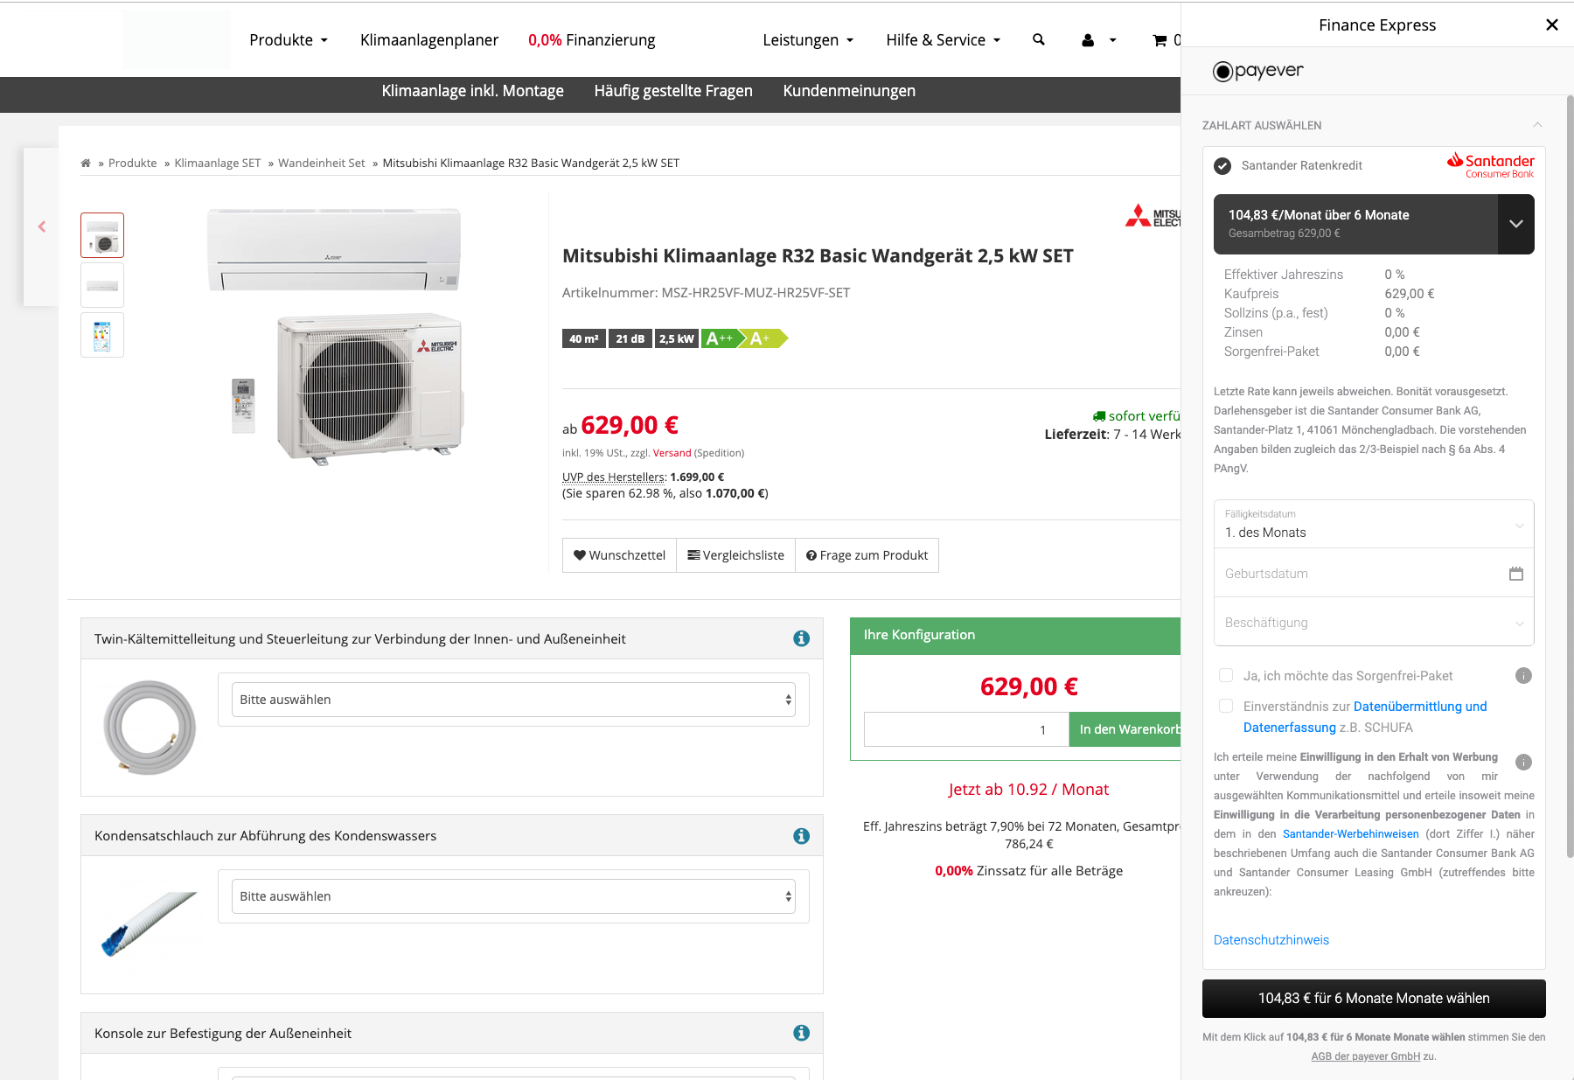The width and height of the screenshot is (1574, 1080).
Task: Add product to Wunschzettel
Action: click(x=619, y=556)
